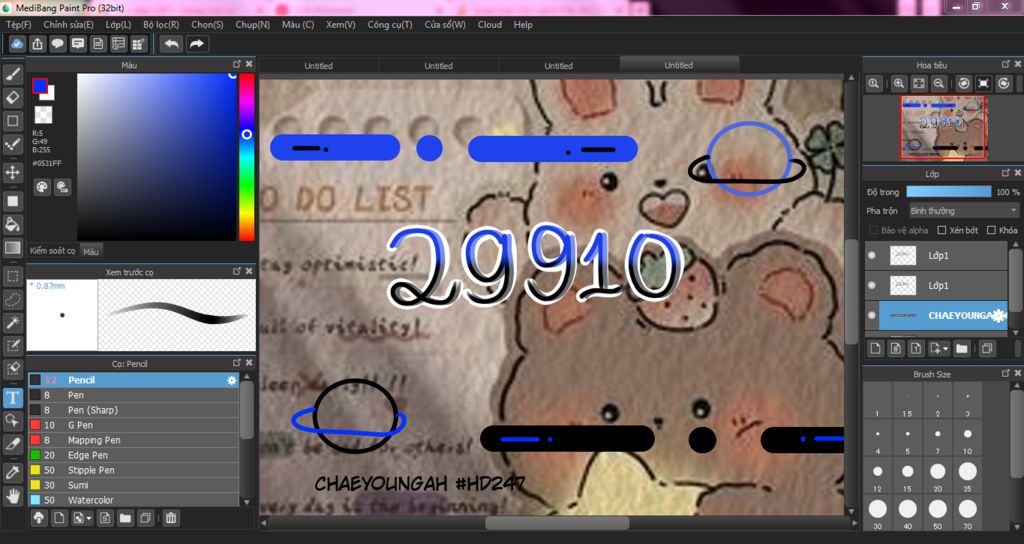Select the Gradient tool

coord(12,248)
